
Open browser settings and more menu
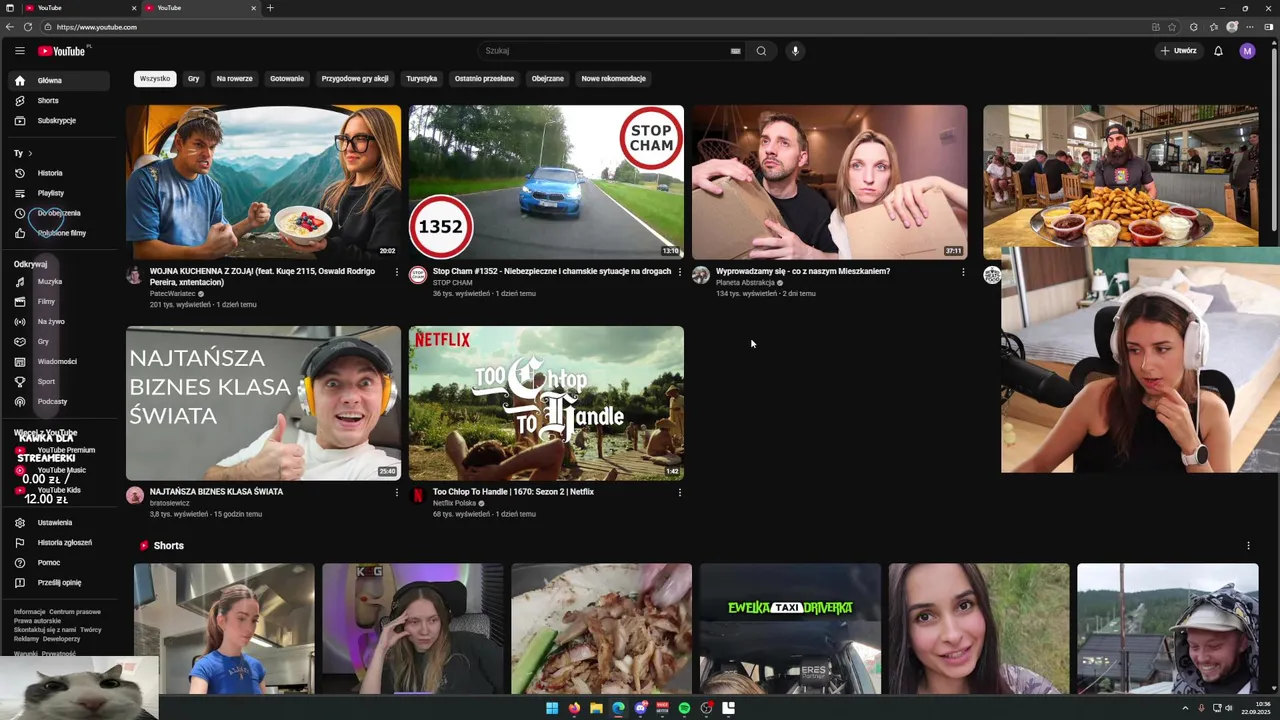click(1250, 27)
